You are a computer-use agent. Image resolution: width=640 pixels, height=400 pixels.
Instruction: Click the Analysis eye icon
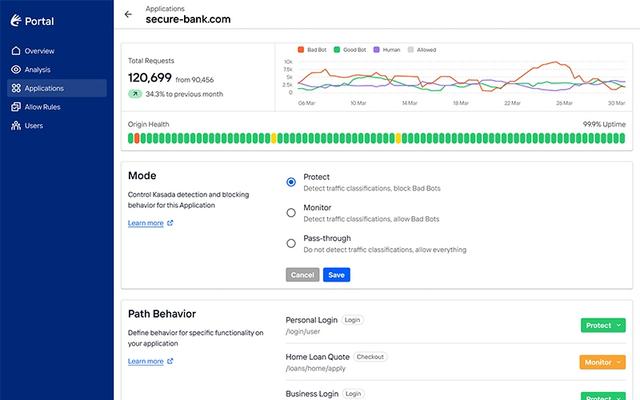pyautogui.click(x=15, y=70)
